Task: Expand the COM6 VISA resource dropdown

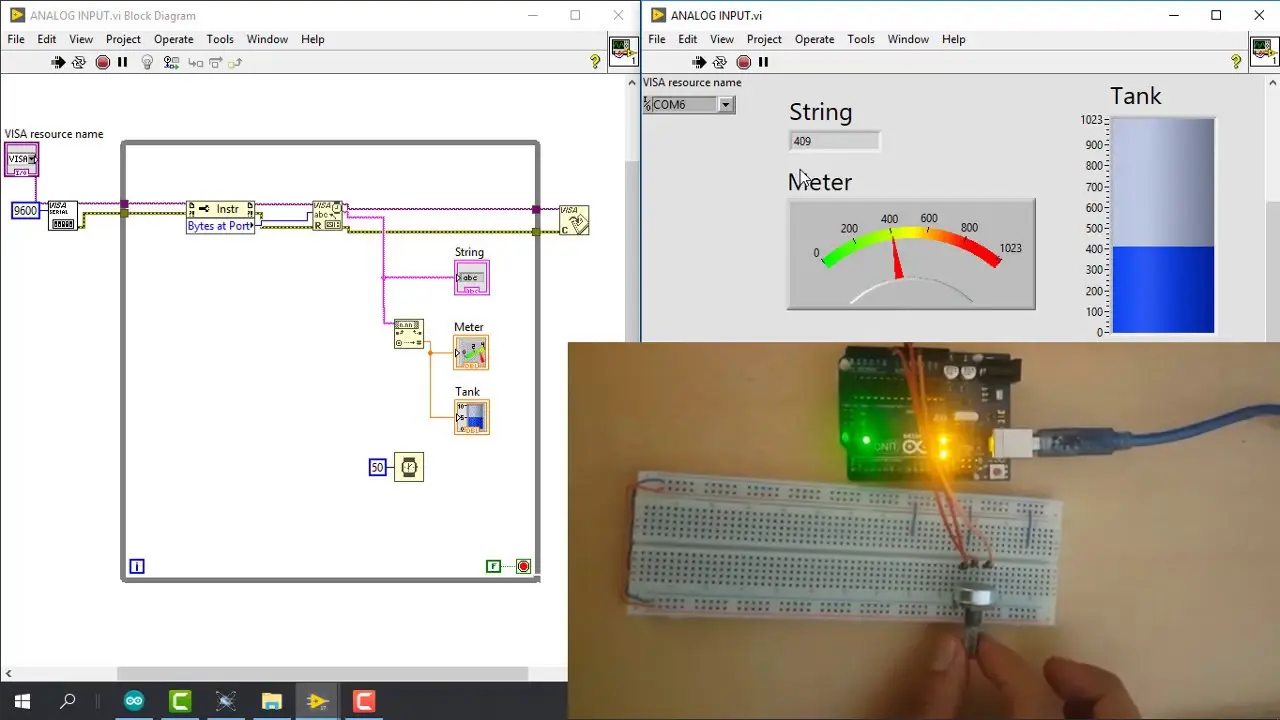Action: click(726, 105)
